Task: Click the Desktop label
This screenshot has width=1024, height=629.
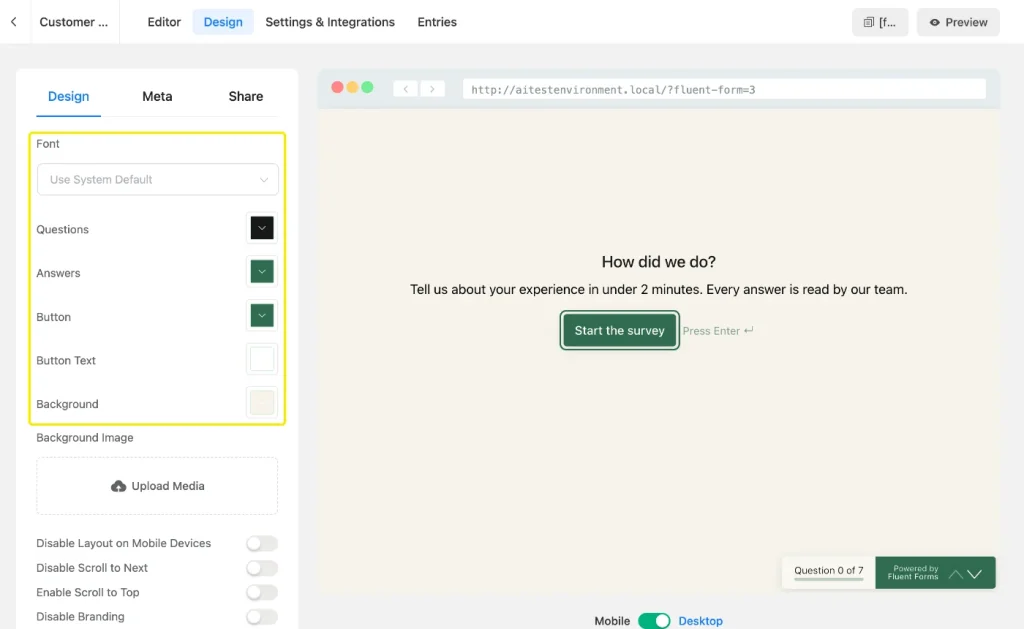Action: coord(701,621)
